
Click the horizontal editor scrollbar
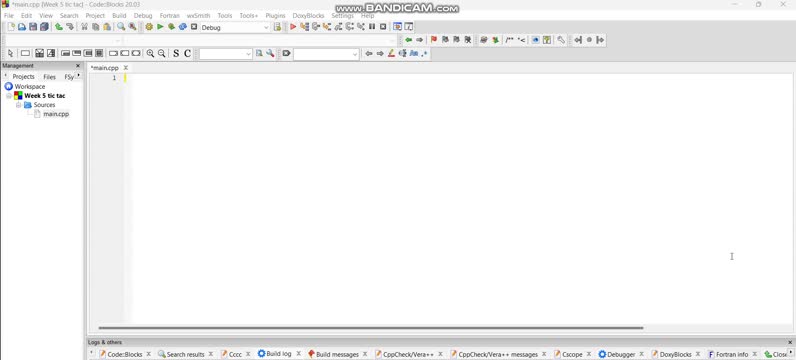point(371,328)
